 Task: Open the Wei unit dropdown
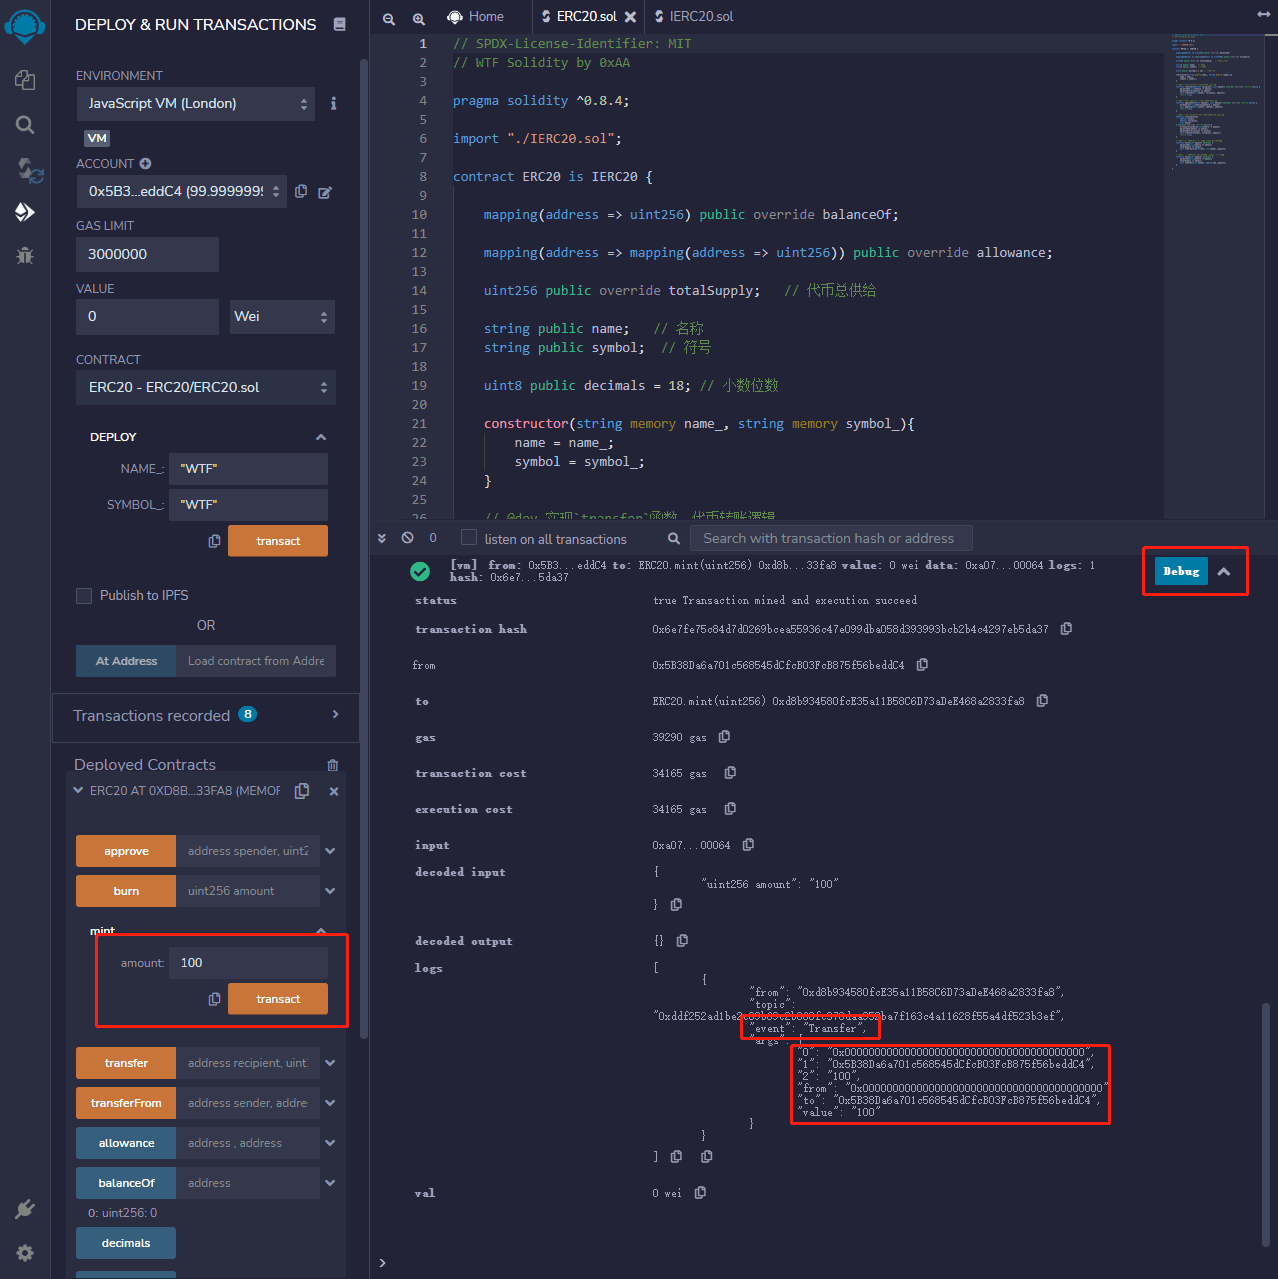282,317
